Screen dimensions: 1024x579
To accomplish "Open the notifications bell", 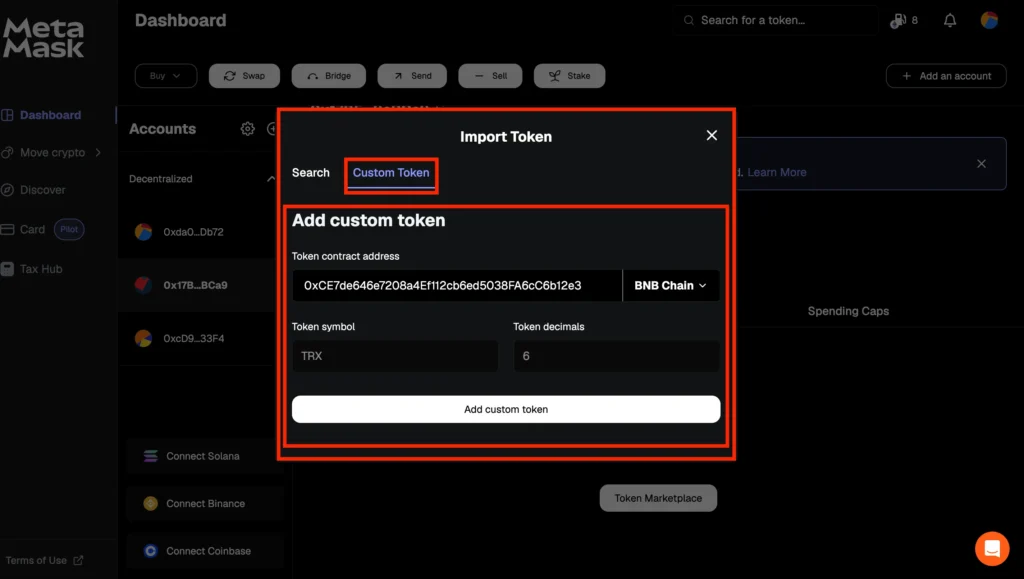I will pyautogui.click(x=950, y=20).
